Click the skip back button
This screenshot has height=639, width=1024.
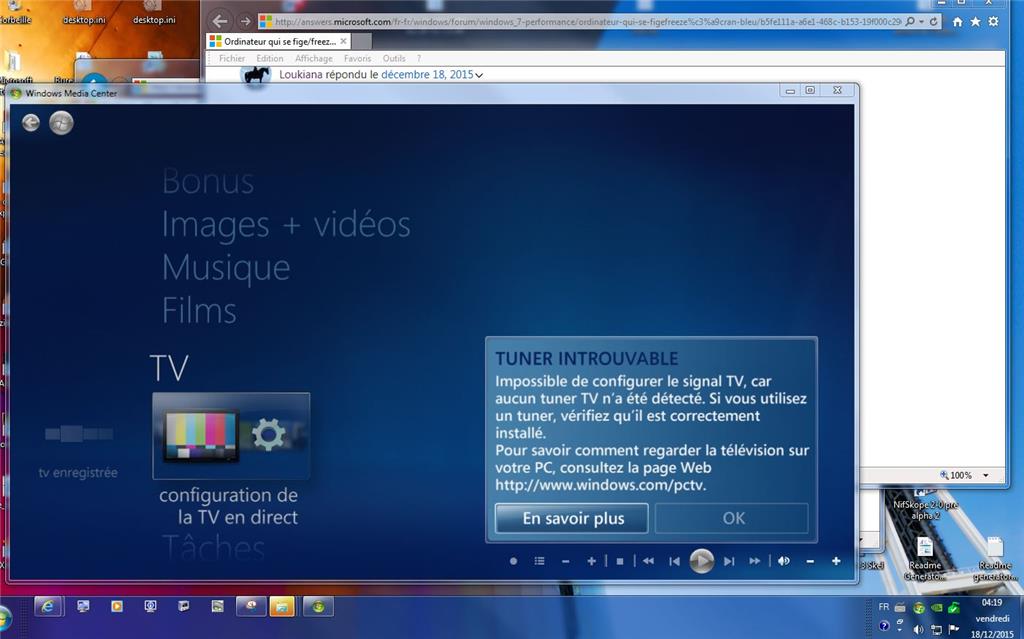coord(675,561)
